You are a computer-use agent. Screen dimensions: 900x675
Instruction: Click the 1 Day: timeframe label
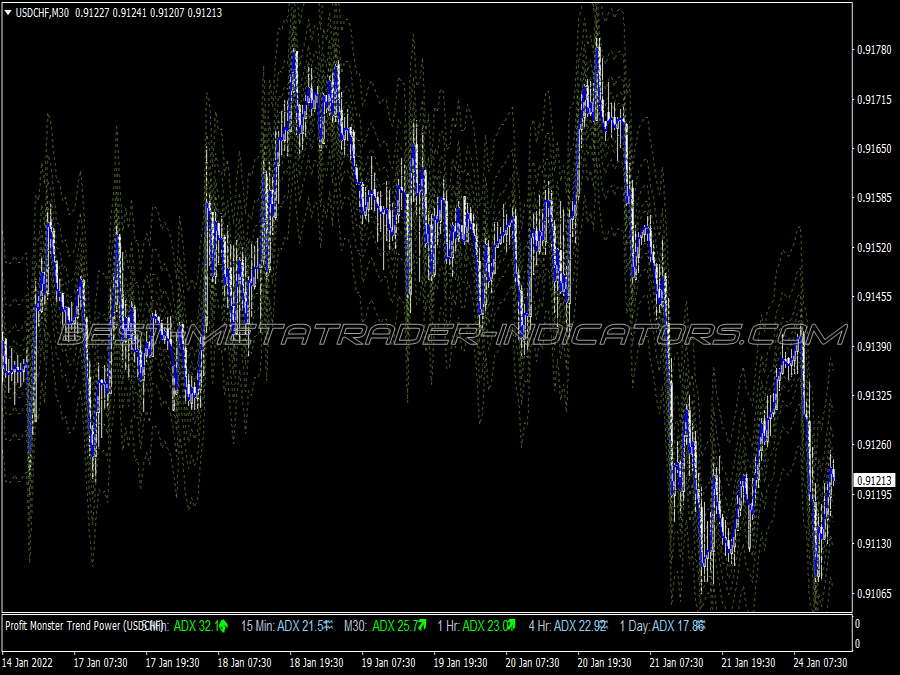635,626
